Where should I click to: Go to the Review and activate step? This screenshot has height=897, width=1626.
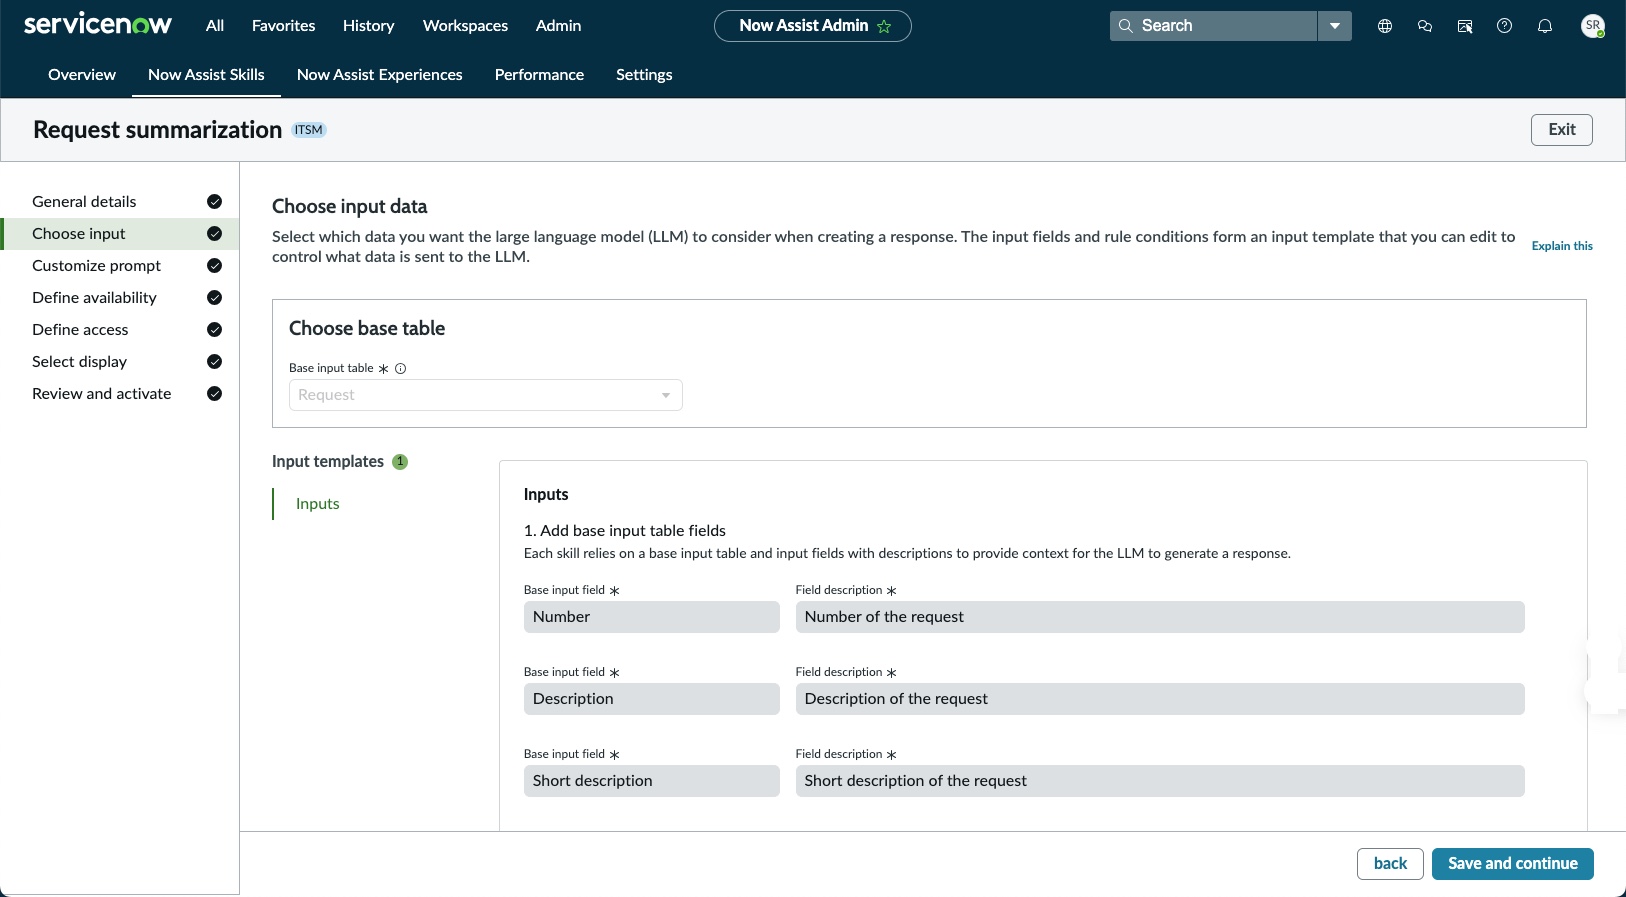coord(120,394)
